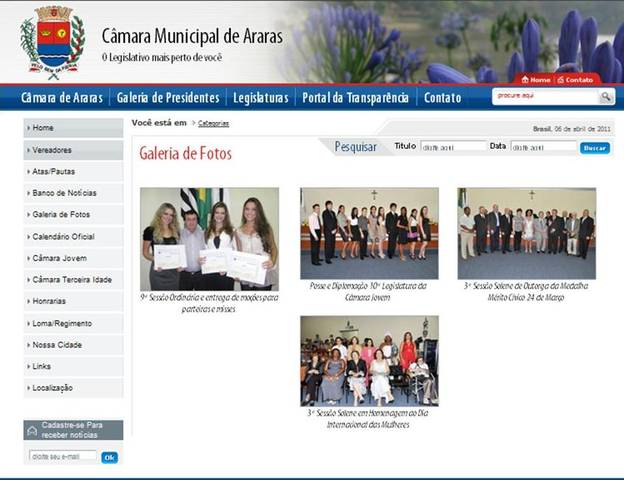Select Portal da Transparência in navigation bar

tap(356, 98)
